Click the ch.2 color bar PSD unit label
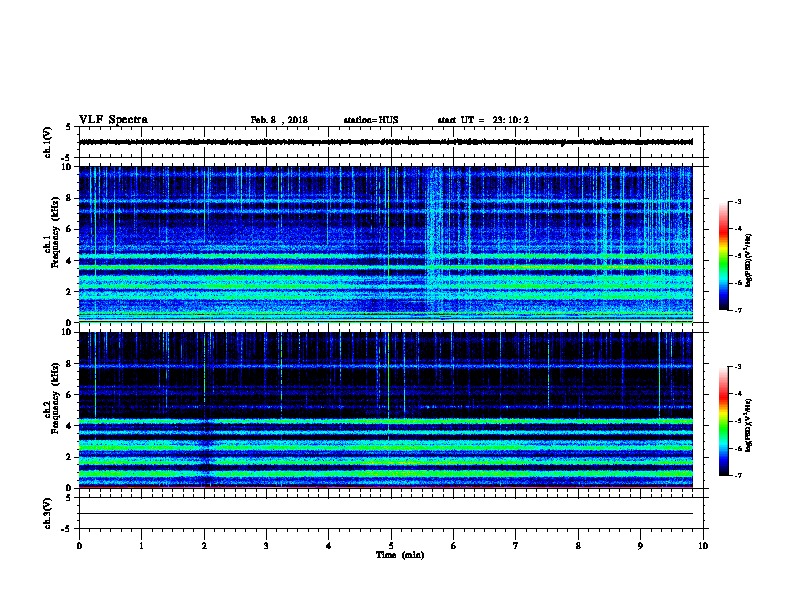The image size is (792, 612). [748, 425]
